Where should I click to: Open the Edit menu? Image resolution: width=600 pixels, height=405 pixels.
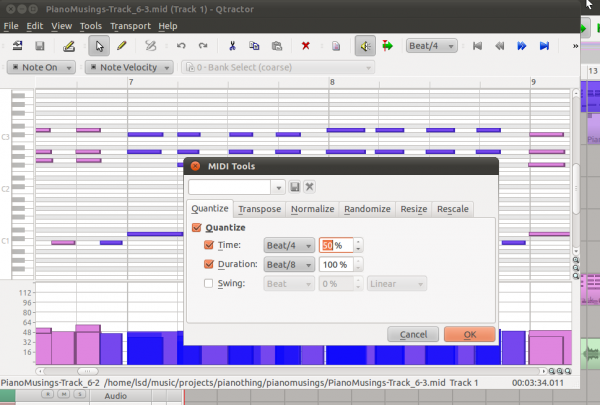(34, 26)
